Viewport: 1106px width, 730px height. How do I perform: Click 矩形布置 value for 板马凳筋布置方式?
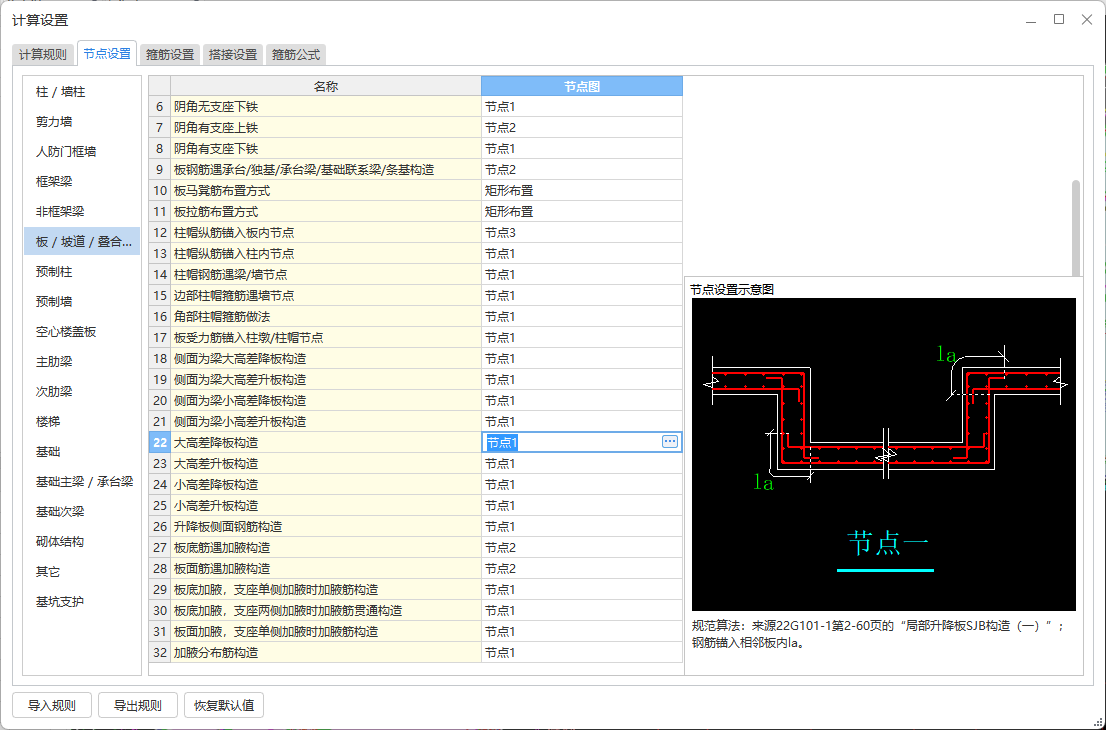click(x=582, y=190)
